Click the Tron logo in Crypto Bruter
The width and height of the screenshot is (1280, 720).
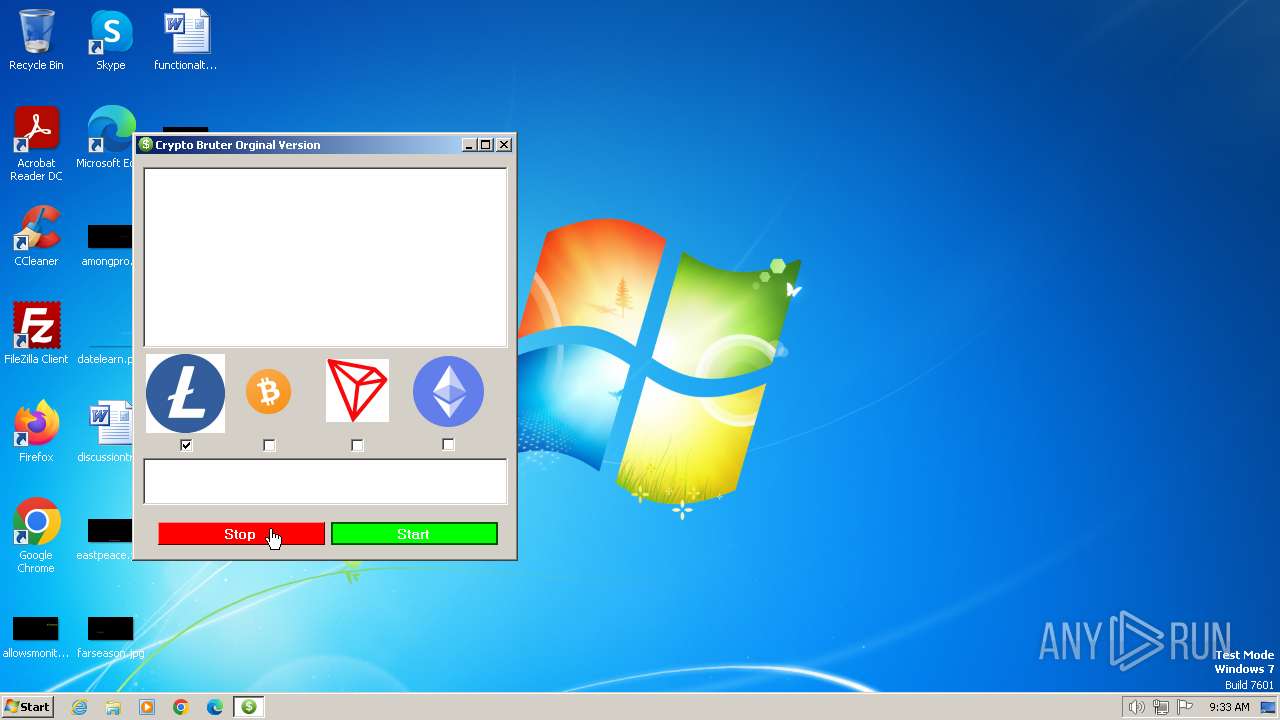tap(357, 391)
